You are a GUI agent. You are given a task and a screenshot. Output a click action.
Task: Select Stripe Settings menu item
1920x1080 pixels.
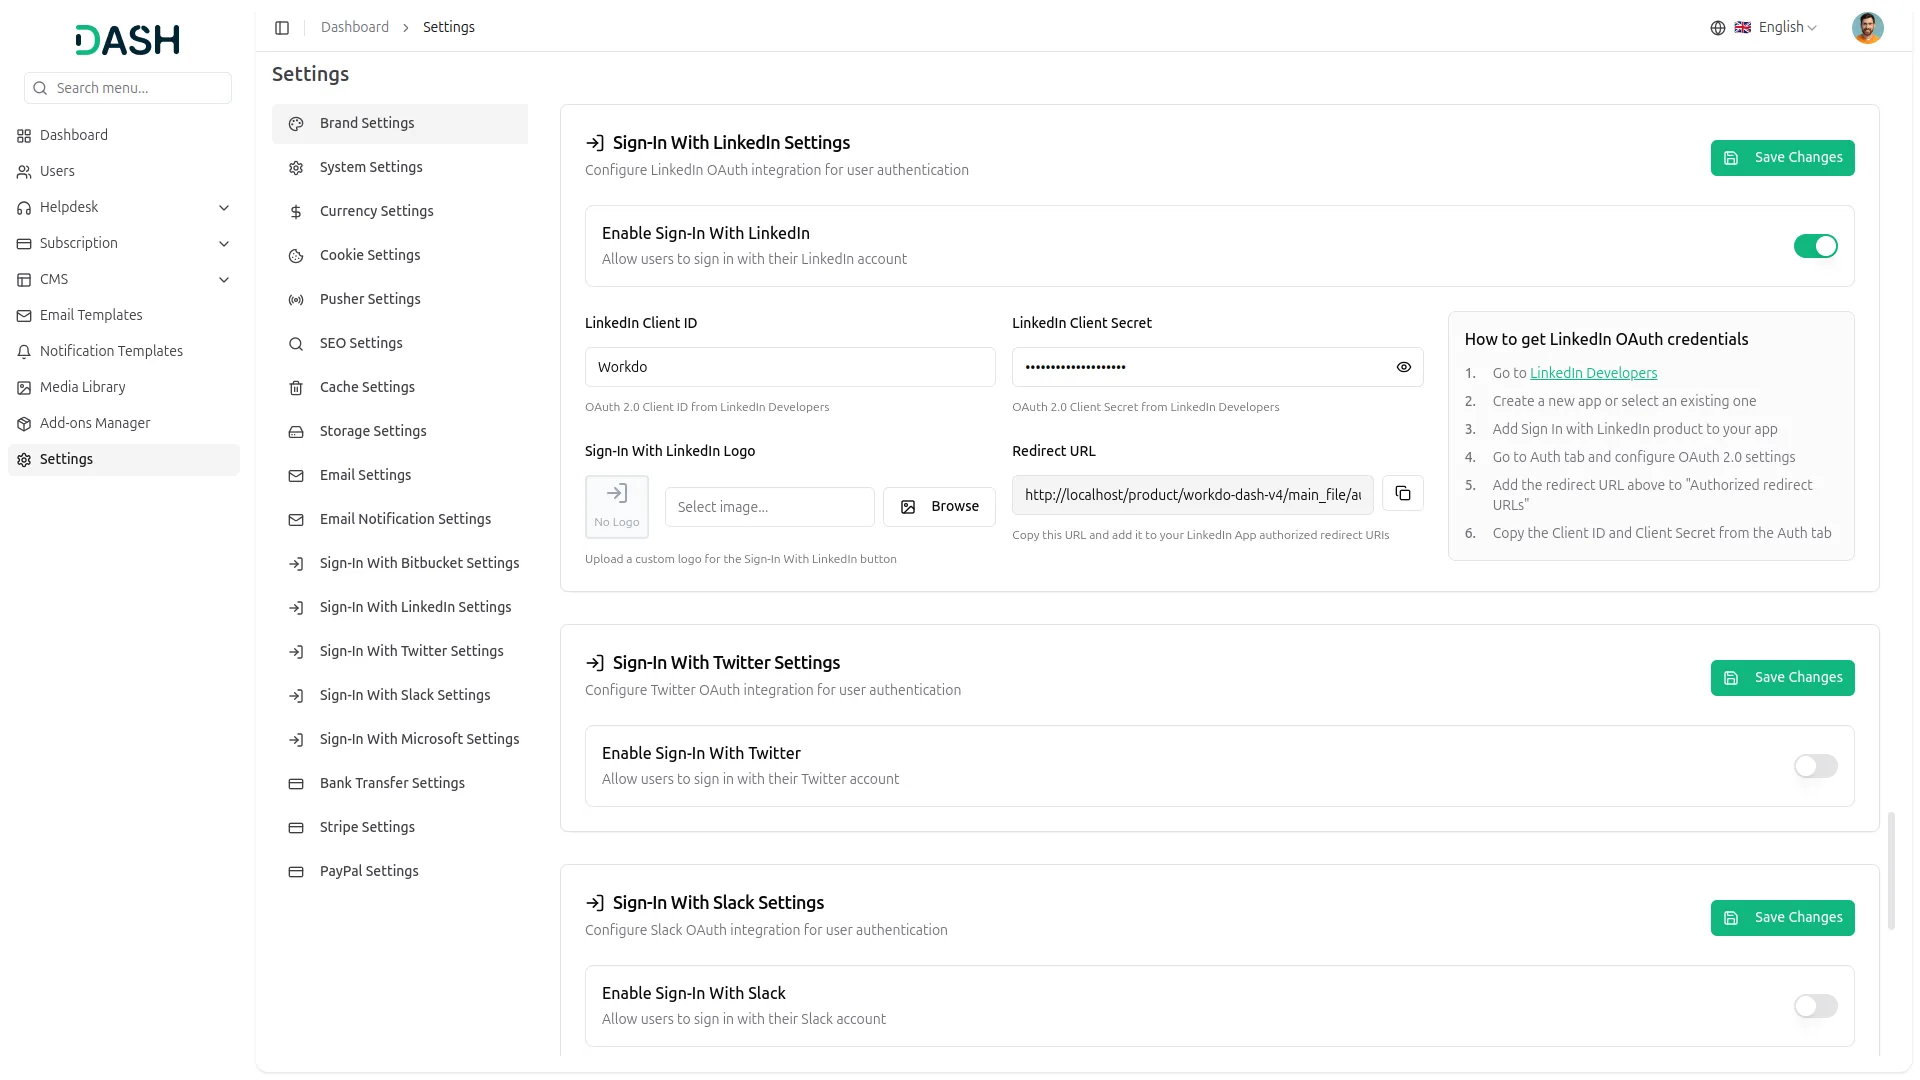[x=367, y=828]
